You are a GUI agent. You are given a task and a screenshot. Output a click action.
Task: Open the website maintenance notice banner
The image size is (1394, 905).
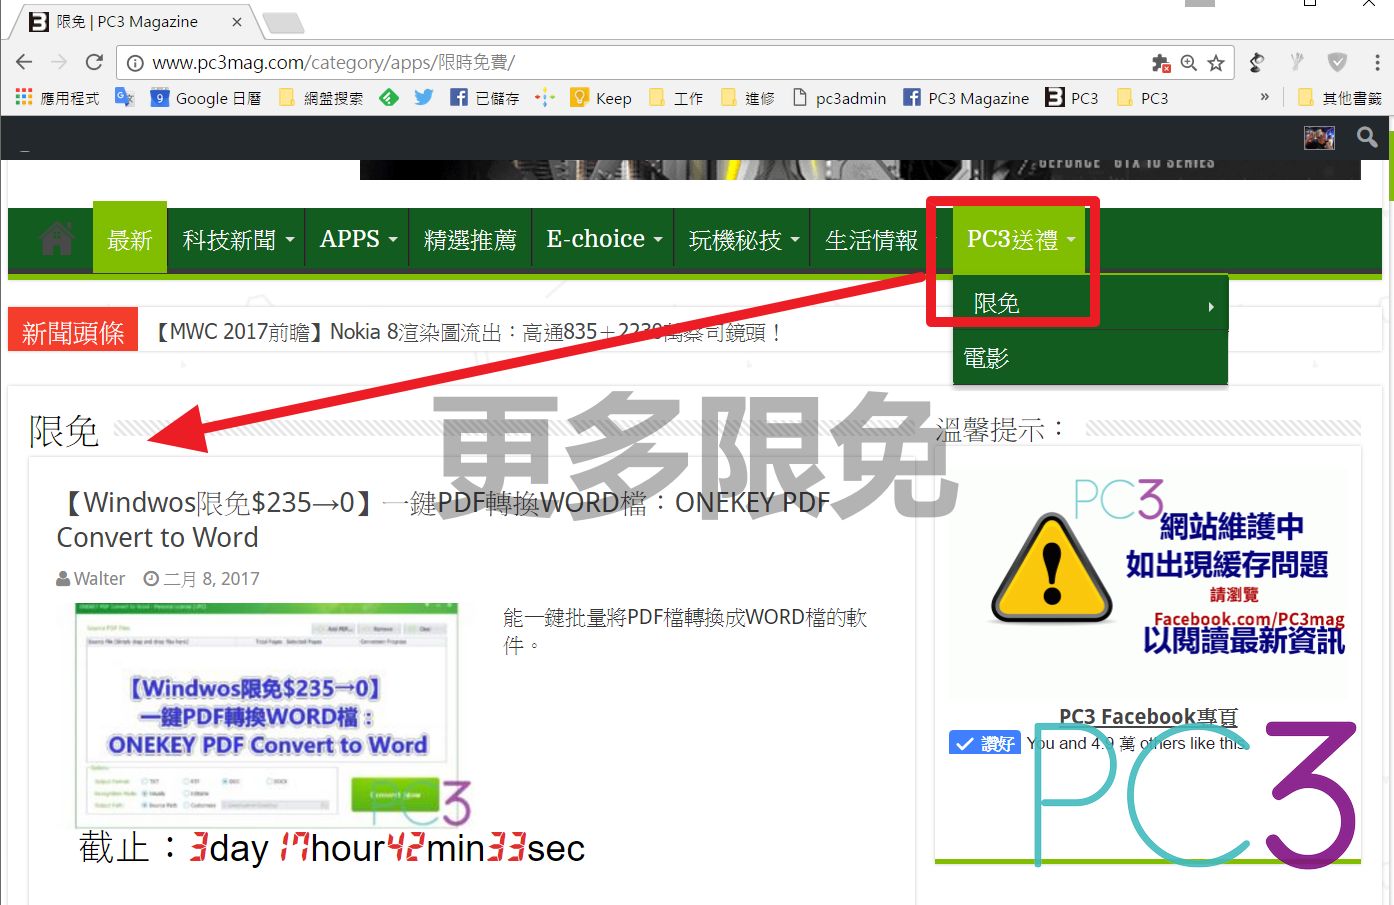1147,572
